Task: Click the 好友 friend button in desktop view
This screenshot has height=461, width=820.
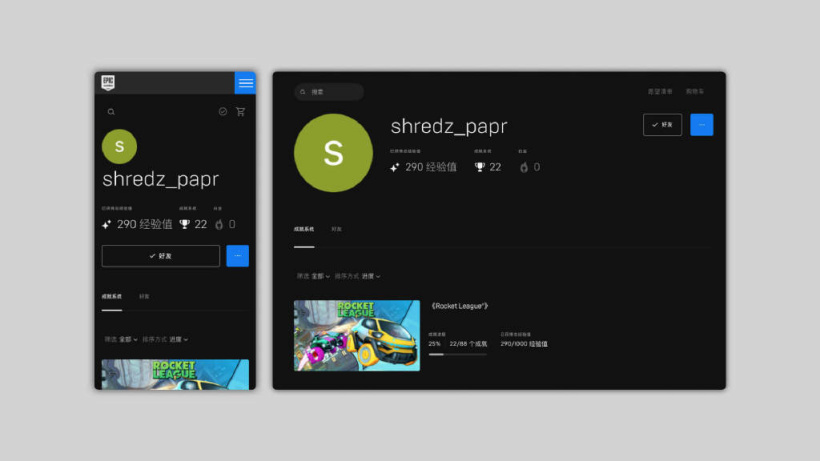Action: (662, 125)
